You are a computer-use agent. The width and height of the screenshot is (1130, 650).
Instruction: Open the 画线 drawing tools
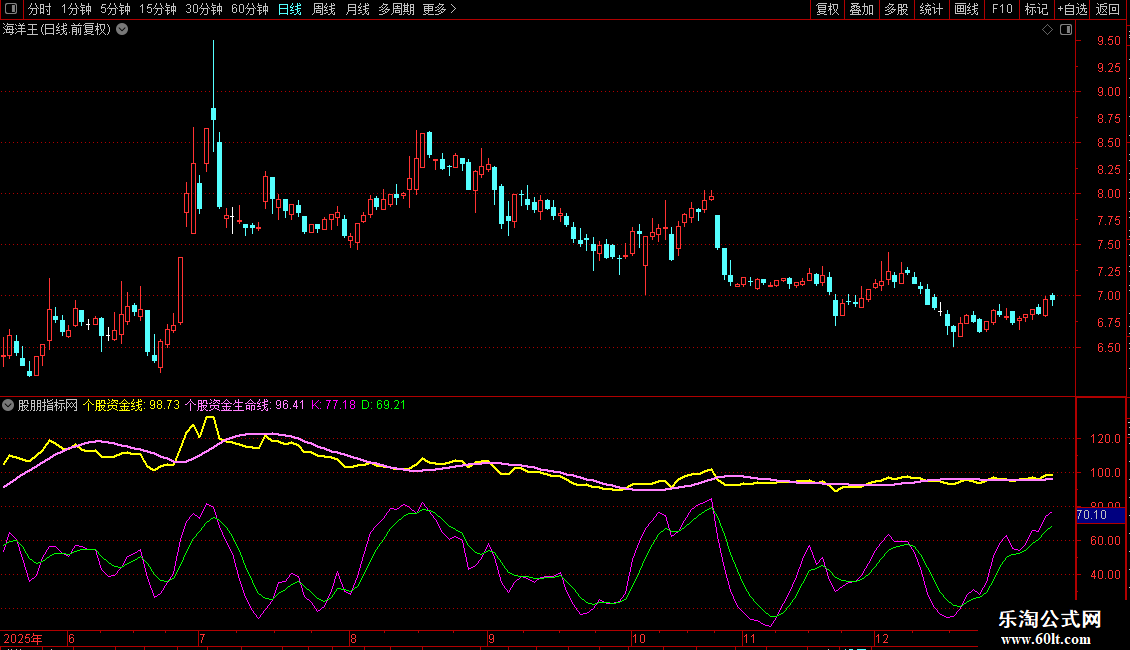[966, 9]
